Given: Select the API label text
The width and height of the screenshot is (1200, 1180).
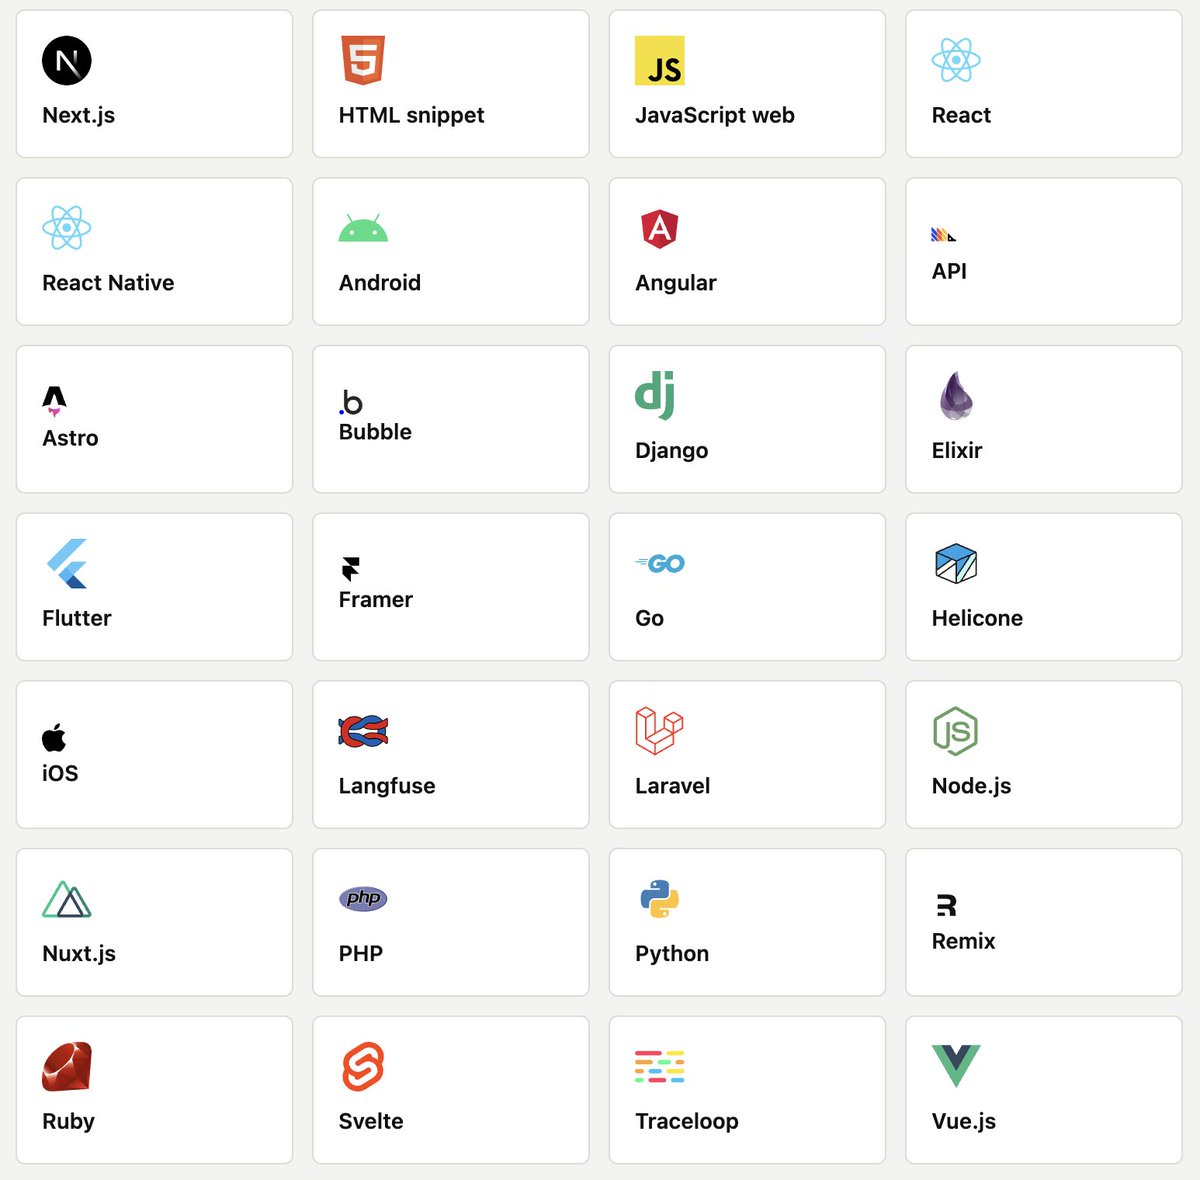Looking at the screenshot, I should (949, 271).
